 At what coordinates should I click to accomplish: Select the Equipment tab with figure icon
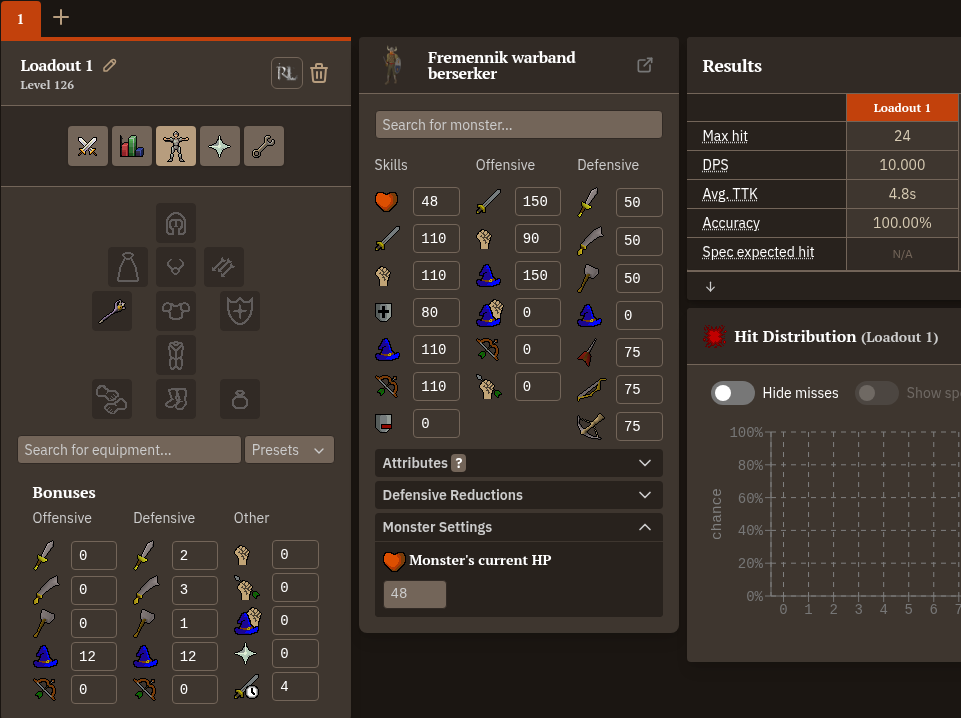[x=176, y=146]
